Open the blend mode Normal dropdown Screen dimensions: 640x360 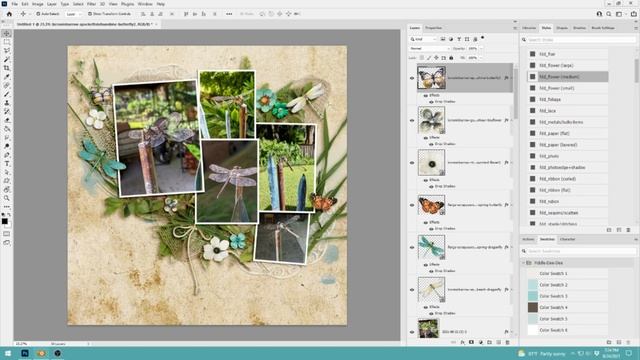point(429,49)
